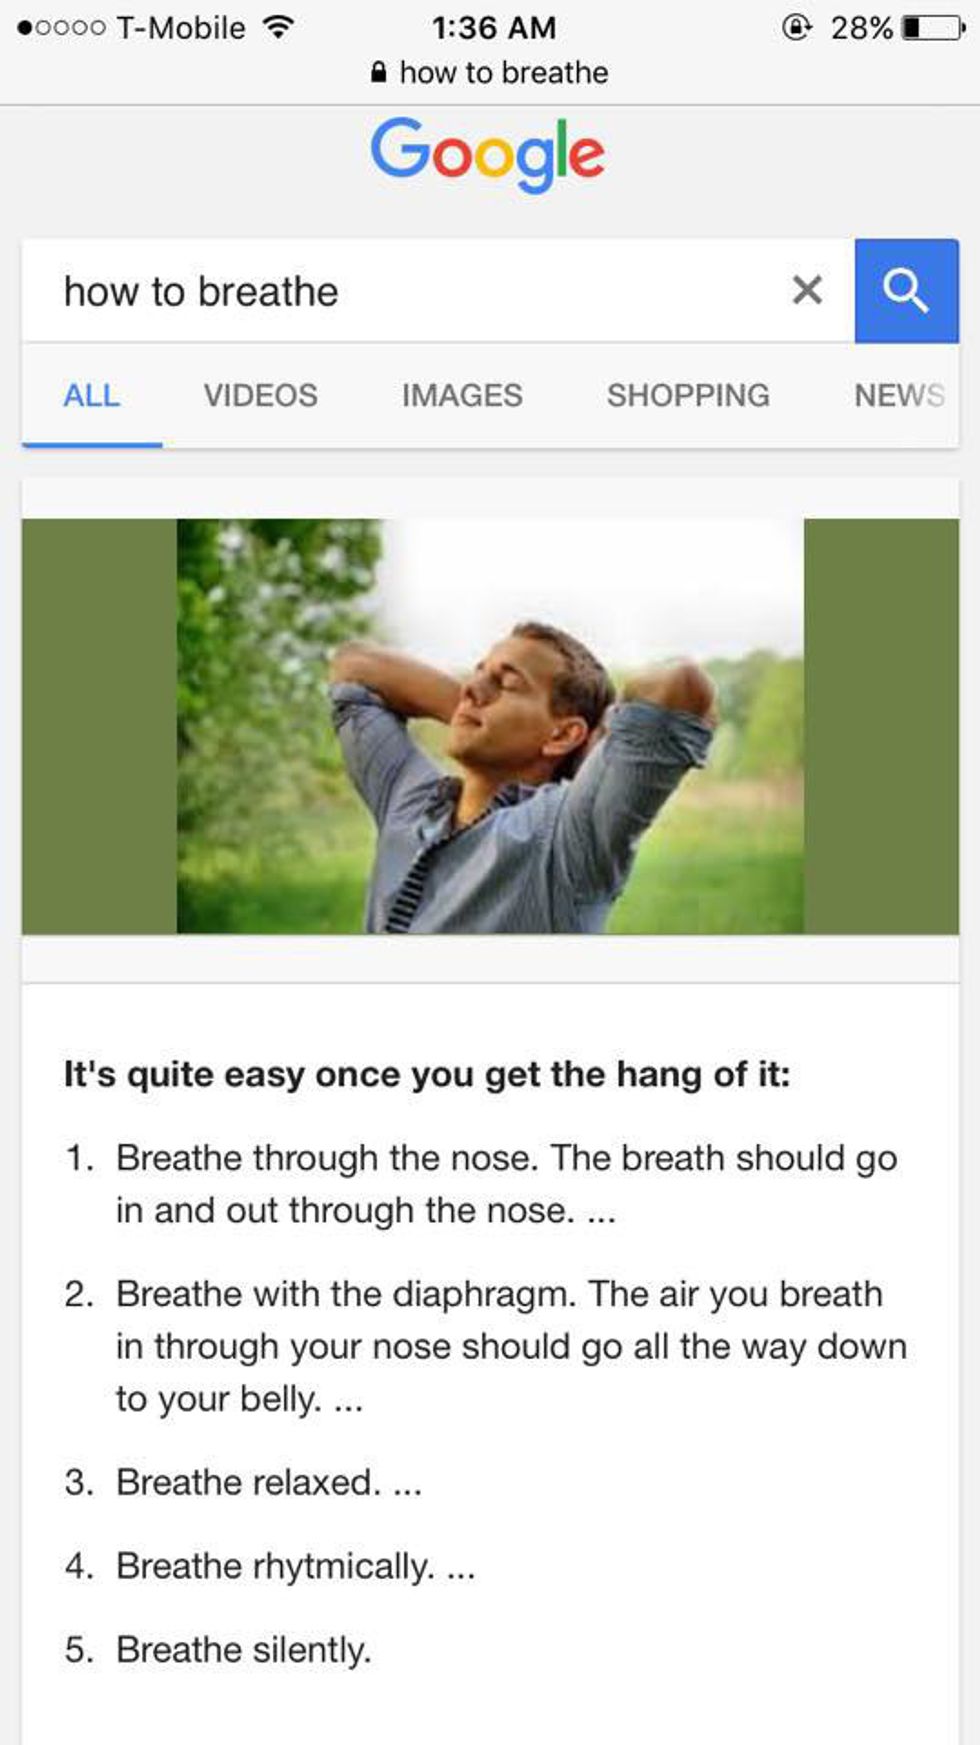This screenshot has height=1745, width=980.
Task: Clear the search text with the X icon
Action: (807, 291)
